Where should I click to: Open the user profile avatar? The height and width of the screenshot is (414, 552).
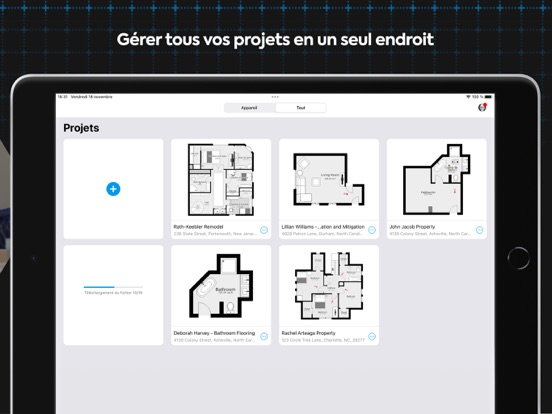coord(482,107)
